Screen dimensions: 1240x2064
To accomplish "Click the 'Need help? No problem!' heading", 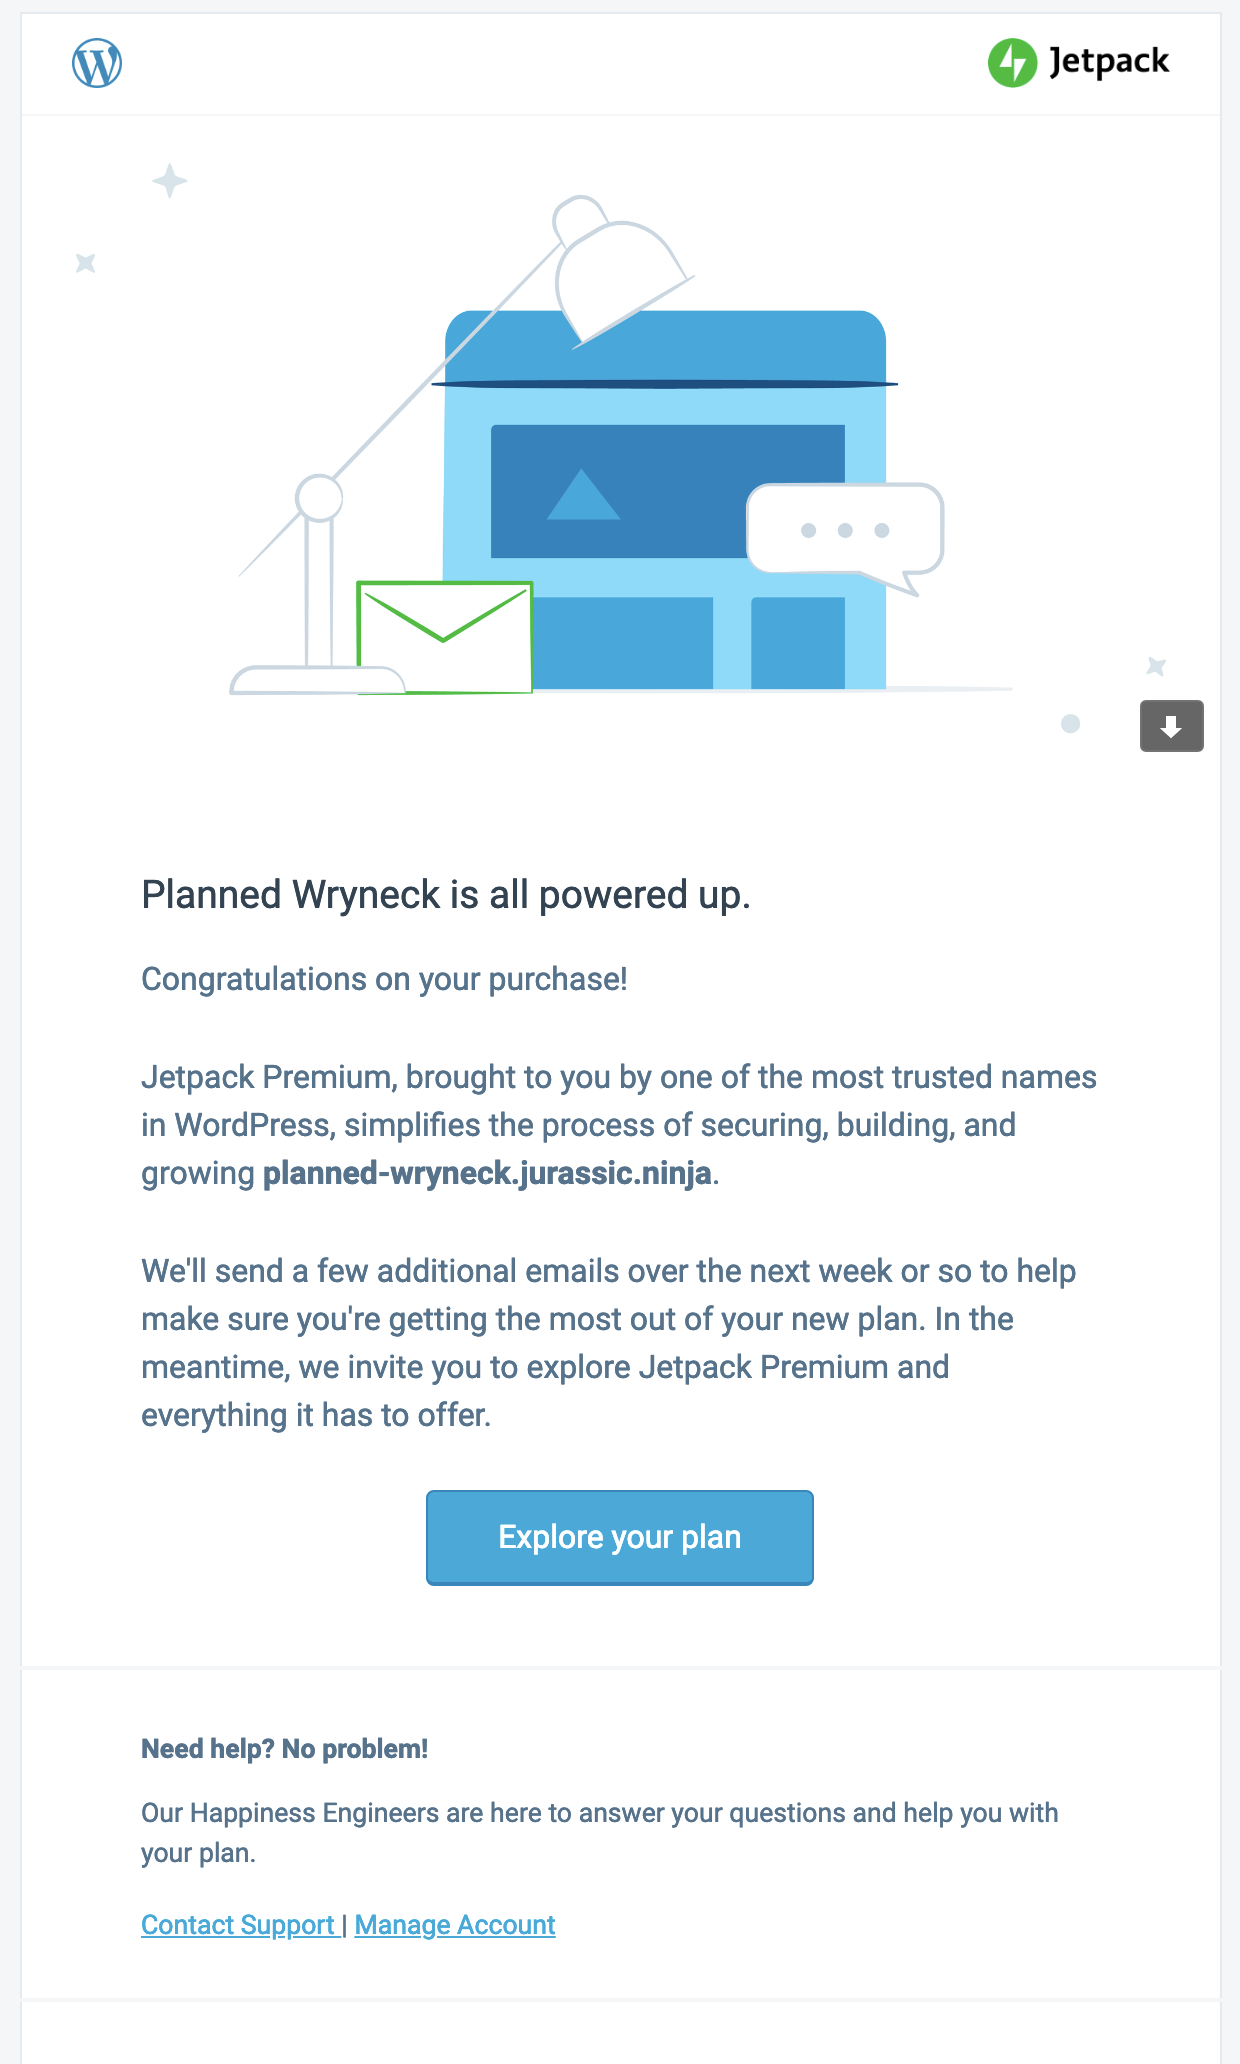I will [285, 1749].
